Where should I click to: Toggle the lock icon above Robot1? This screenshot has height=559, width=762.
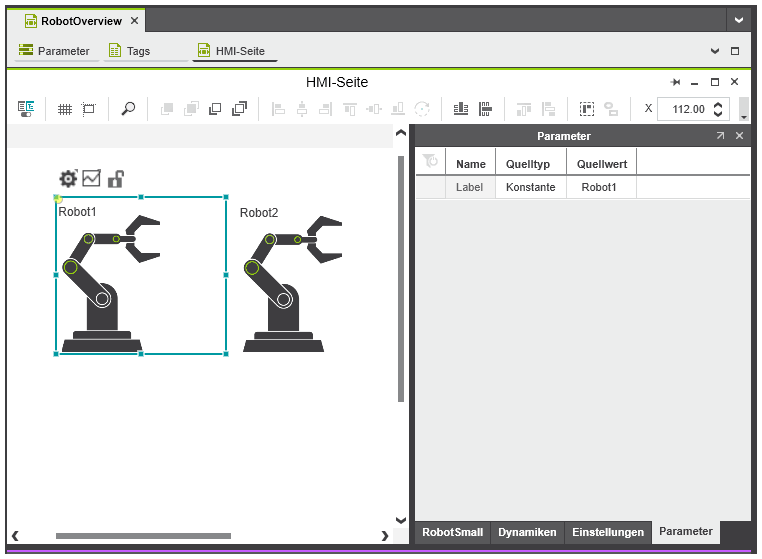116,179
